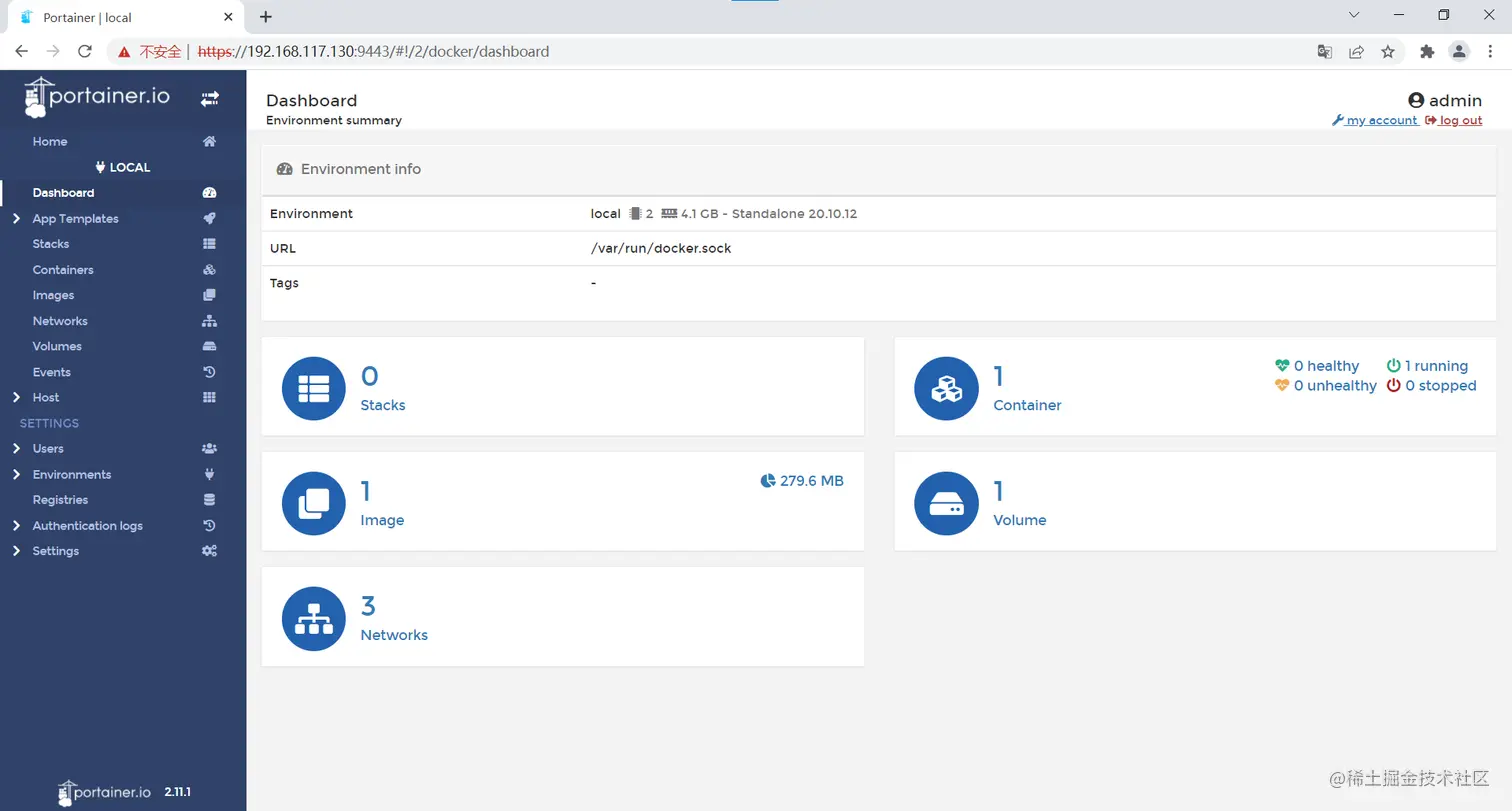
Task: Click the round Networks tile icon
Action: click(x=314, y=619)
